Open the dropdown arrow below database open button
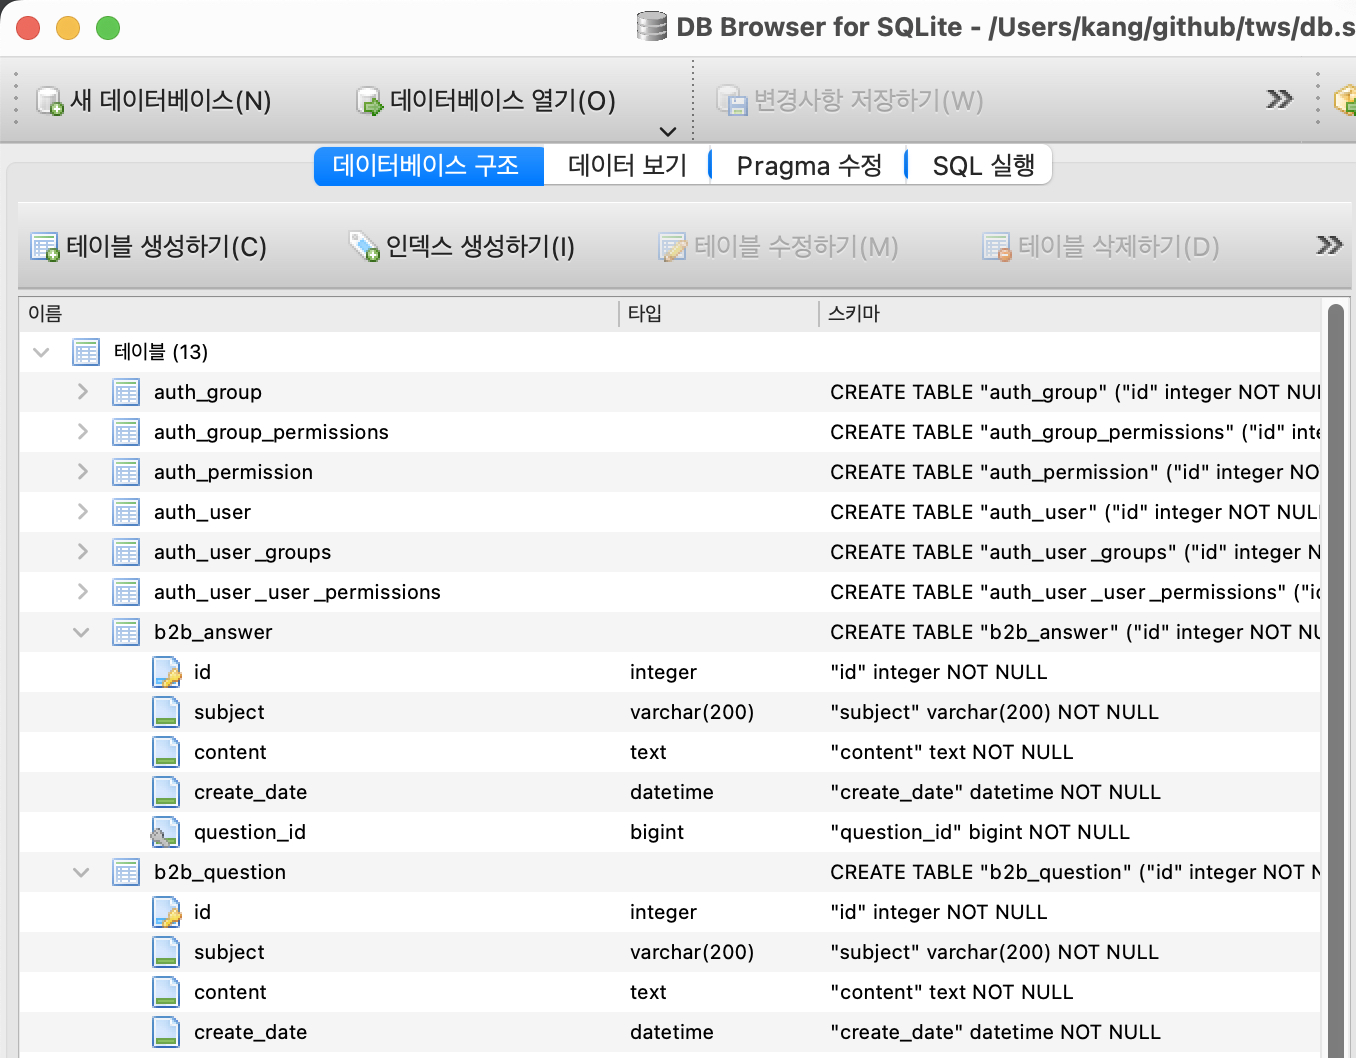Viewport: 1356px width, 1058px height. pos(668,131)
